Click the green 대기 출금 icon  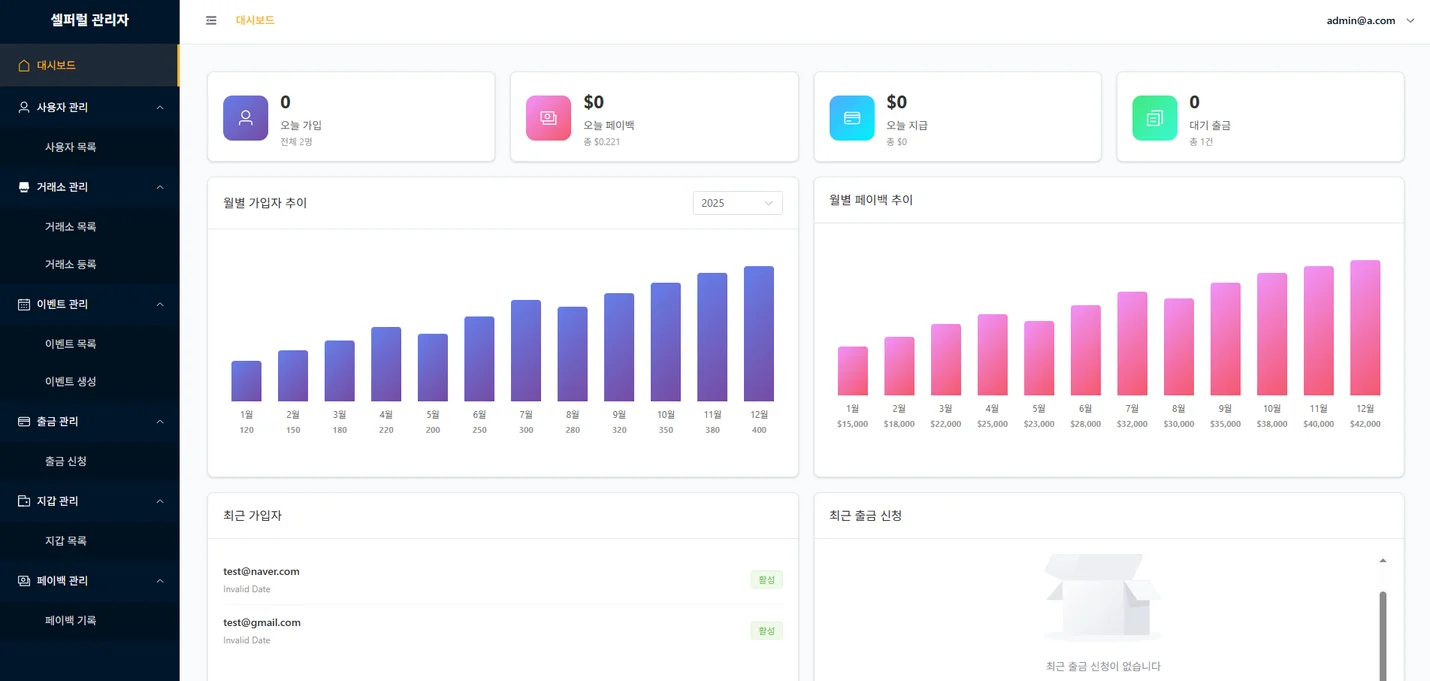click(x=1155, y=118)
